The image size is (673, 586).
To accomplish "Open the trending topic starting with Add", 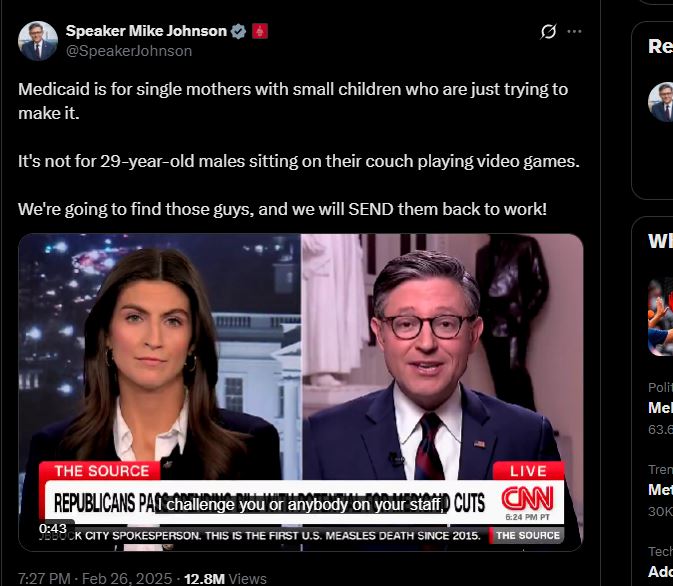I will point(660,571).
